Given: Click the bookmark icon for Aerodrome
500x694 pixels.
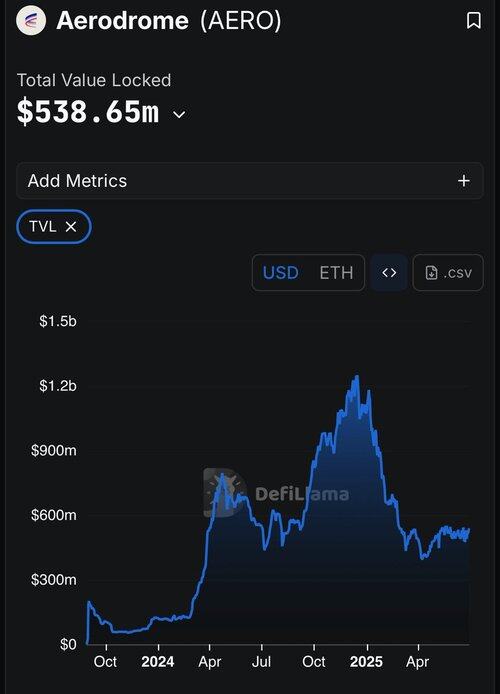Looking at the screenshot, I should click(473, 21).
